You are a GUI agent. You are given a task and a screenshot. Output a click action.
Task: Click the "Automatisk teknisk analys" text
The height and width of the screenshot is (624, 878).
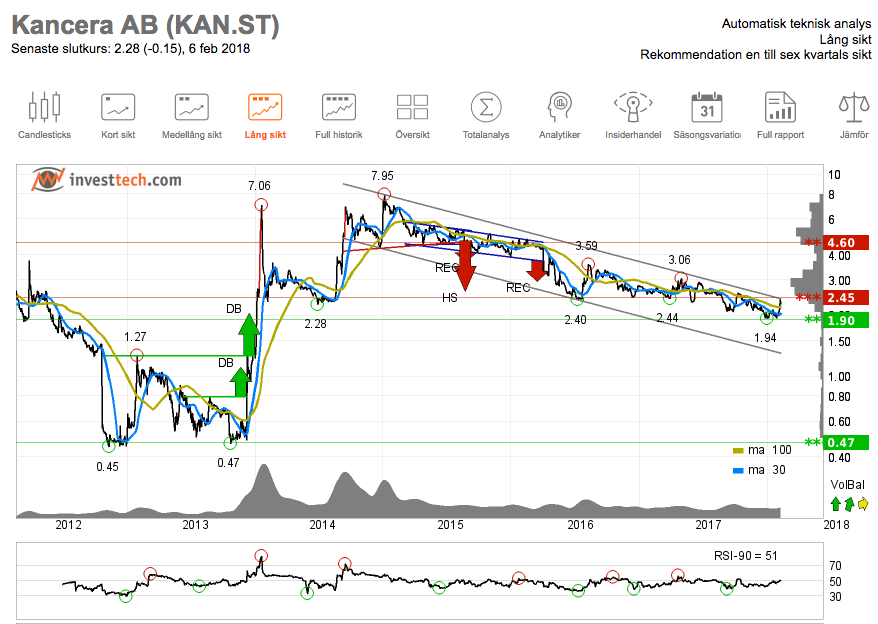(x=796, y=24)
